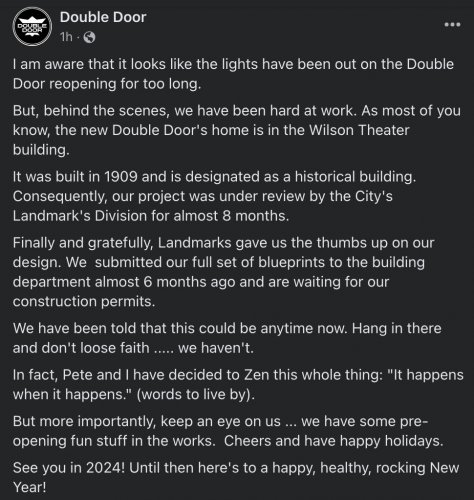Viewport: 474px width, 500px height.
Task: Click the paragraph starting 'It was built in 1909'
Action: pyautogui.click(x=214, y=196)
